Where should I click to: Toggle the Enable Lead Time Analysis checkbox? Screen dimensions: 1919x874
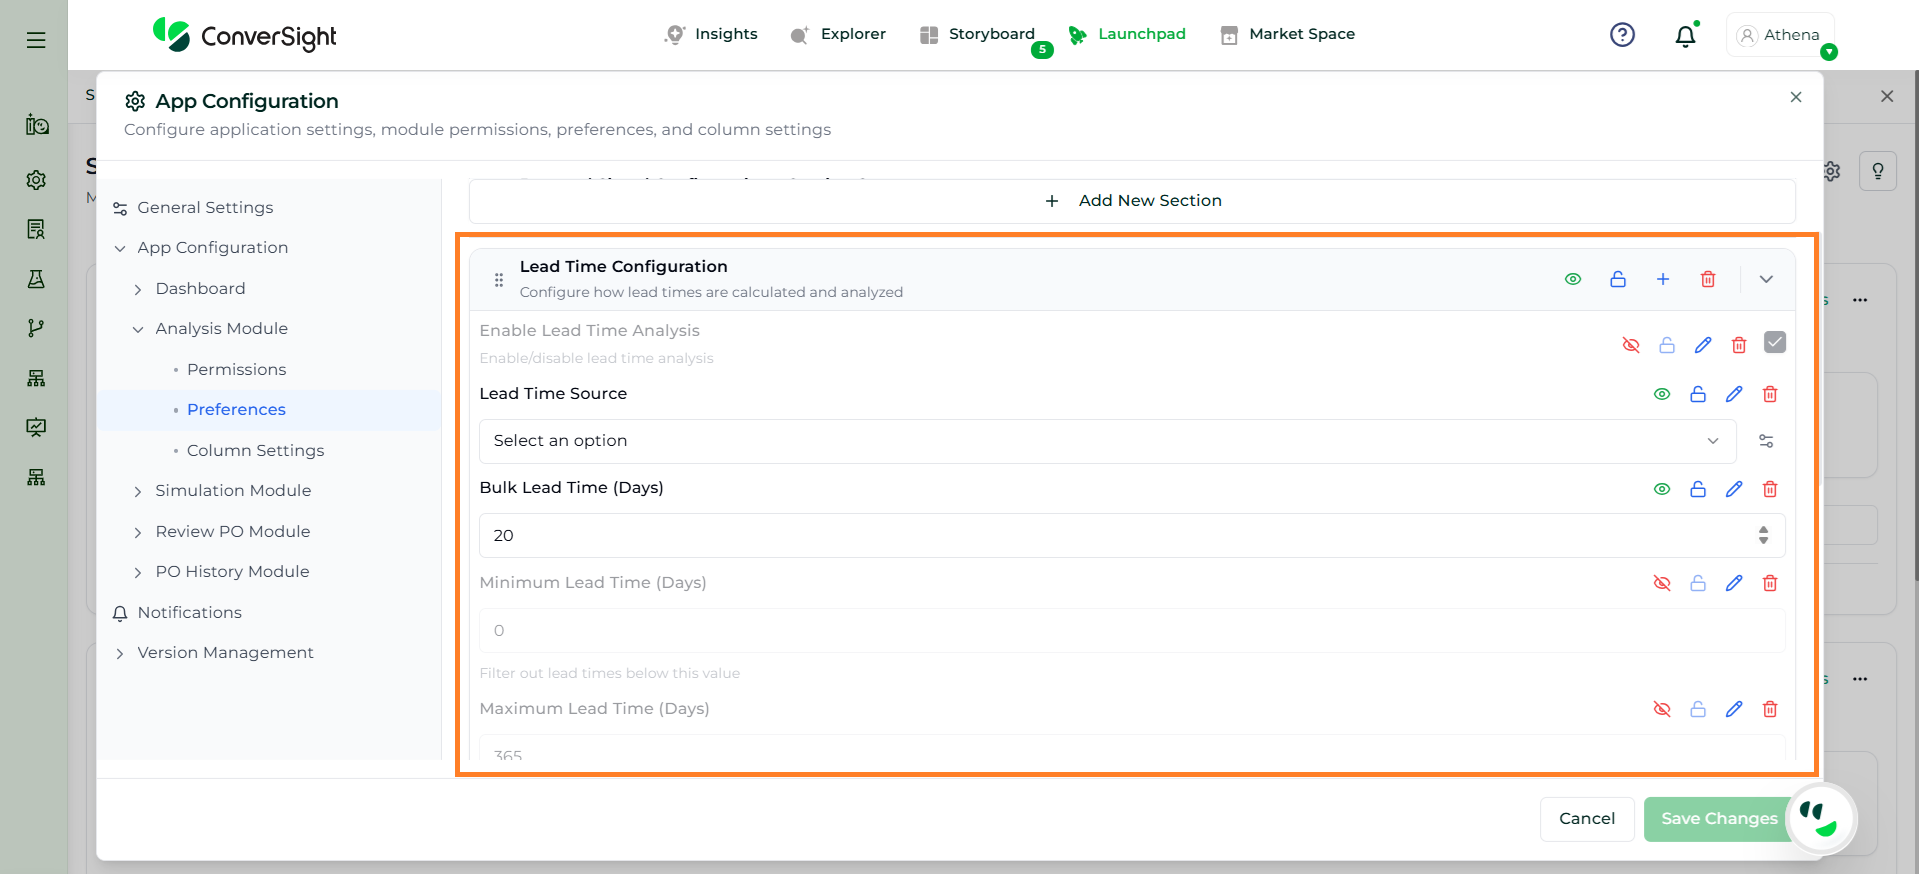click(x=1775, y=342)
